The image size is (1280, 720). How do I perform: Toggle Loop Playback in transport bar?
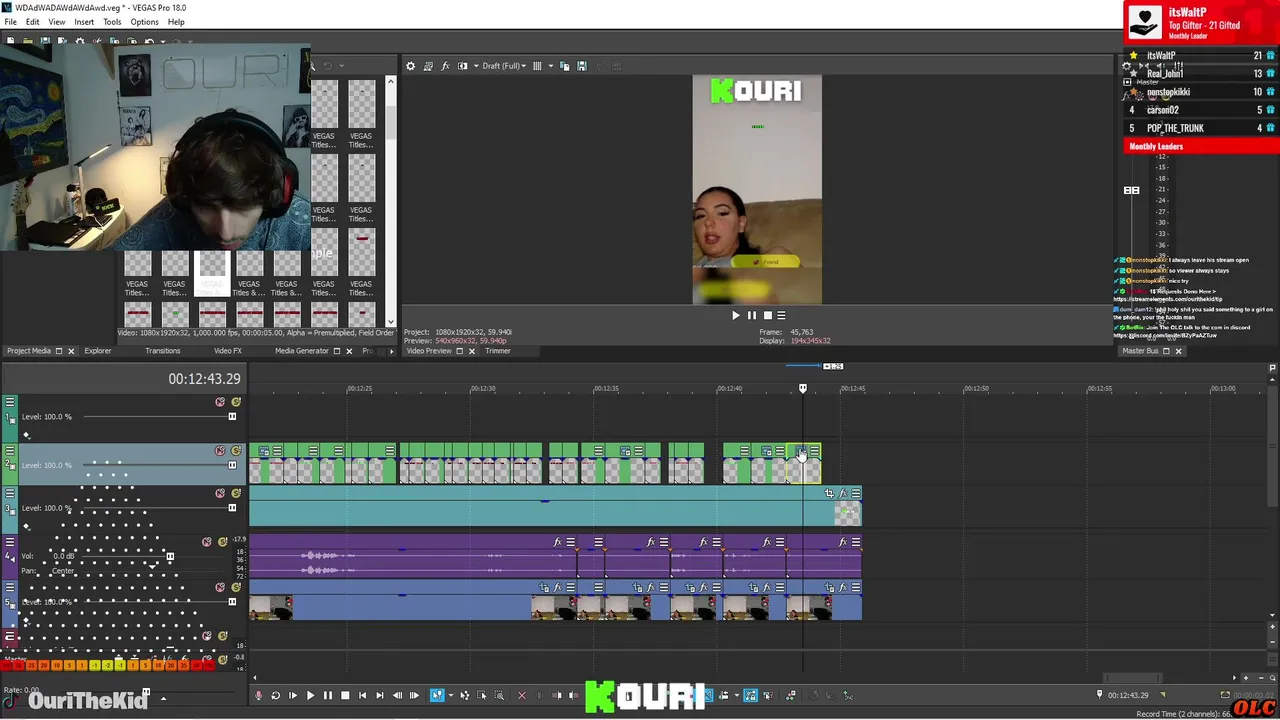[x=275, y=695]
